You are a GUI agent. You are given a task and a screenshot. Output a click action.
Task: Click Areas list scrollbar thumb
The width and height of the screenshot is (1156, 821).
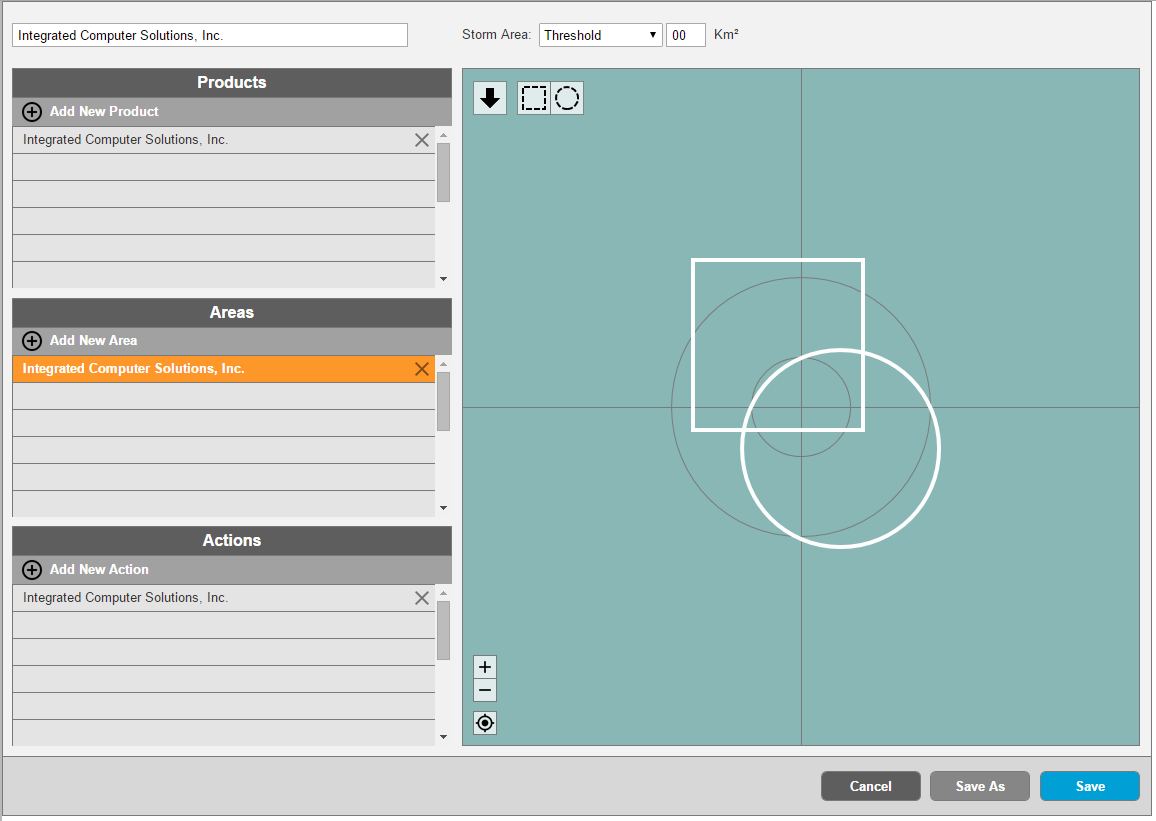[x=443, y=402]
